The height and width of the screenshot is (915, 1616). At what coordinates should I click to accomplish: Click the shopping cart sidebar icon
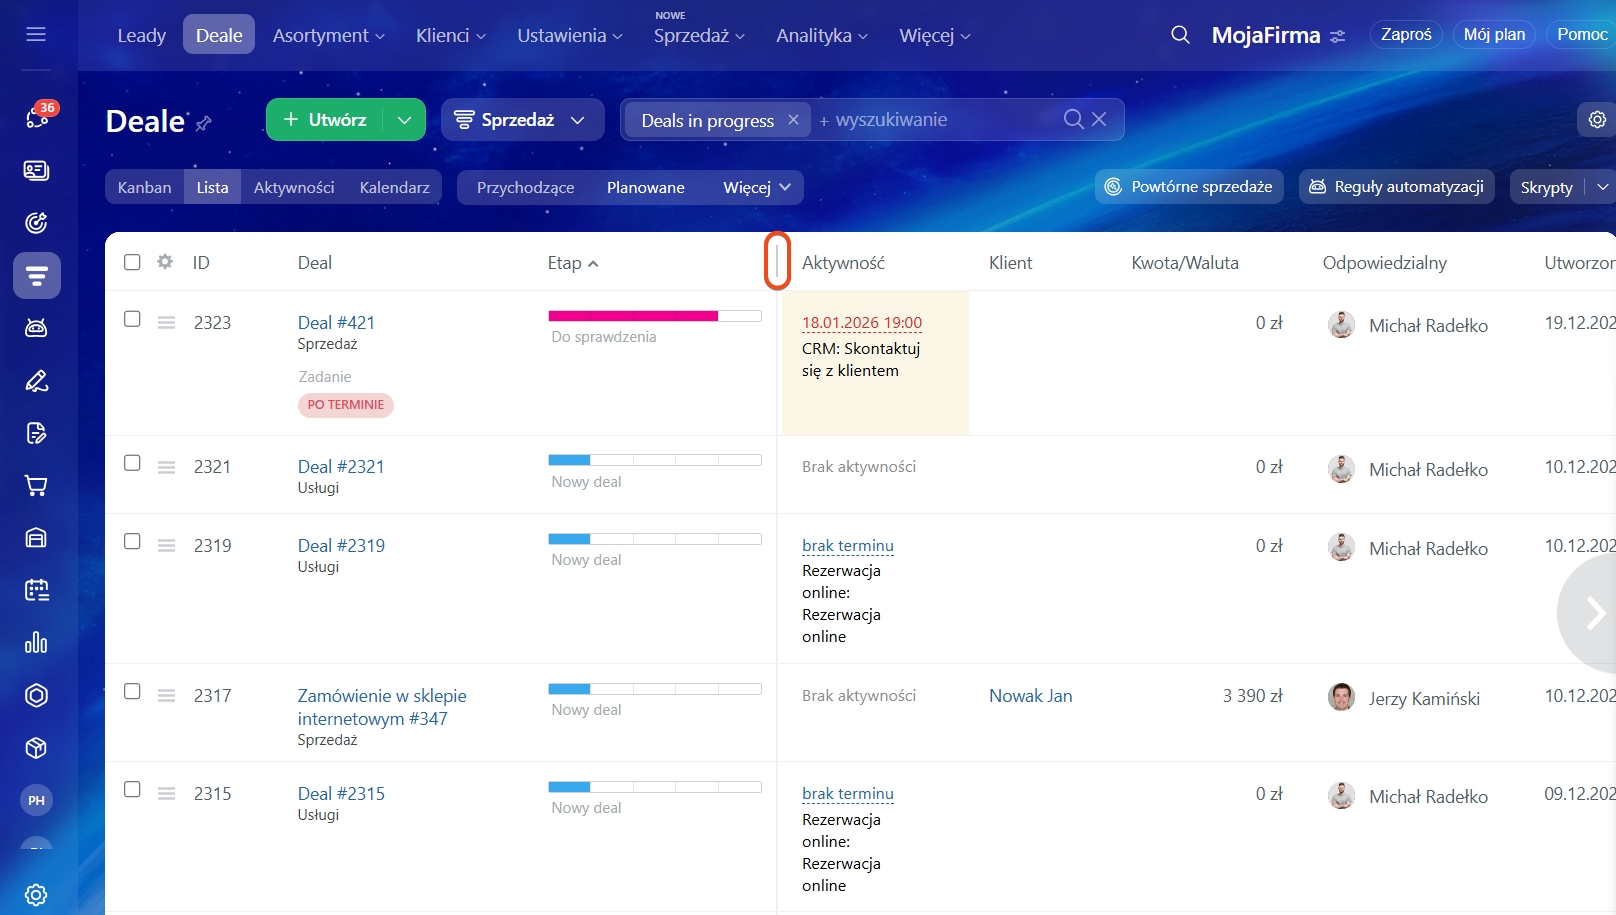click(x=36, y=486)
